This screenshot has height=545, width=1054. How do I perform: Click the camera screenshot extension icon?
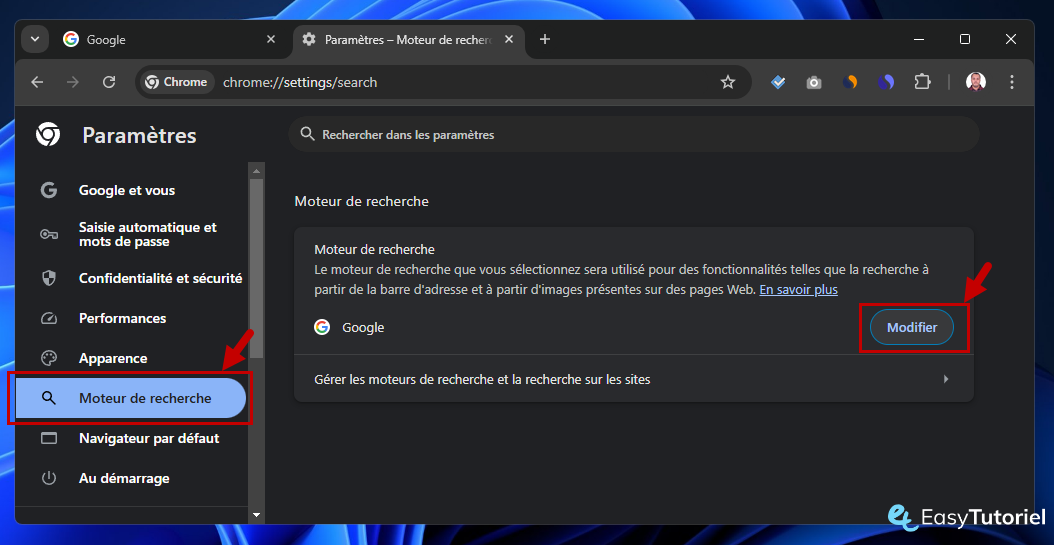(814, 82)
